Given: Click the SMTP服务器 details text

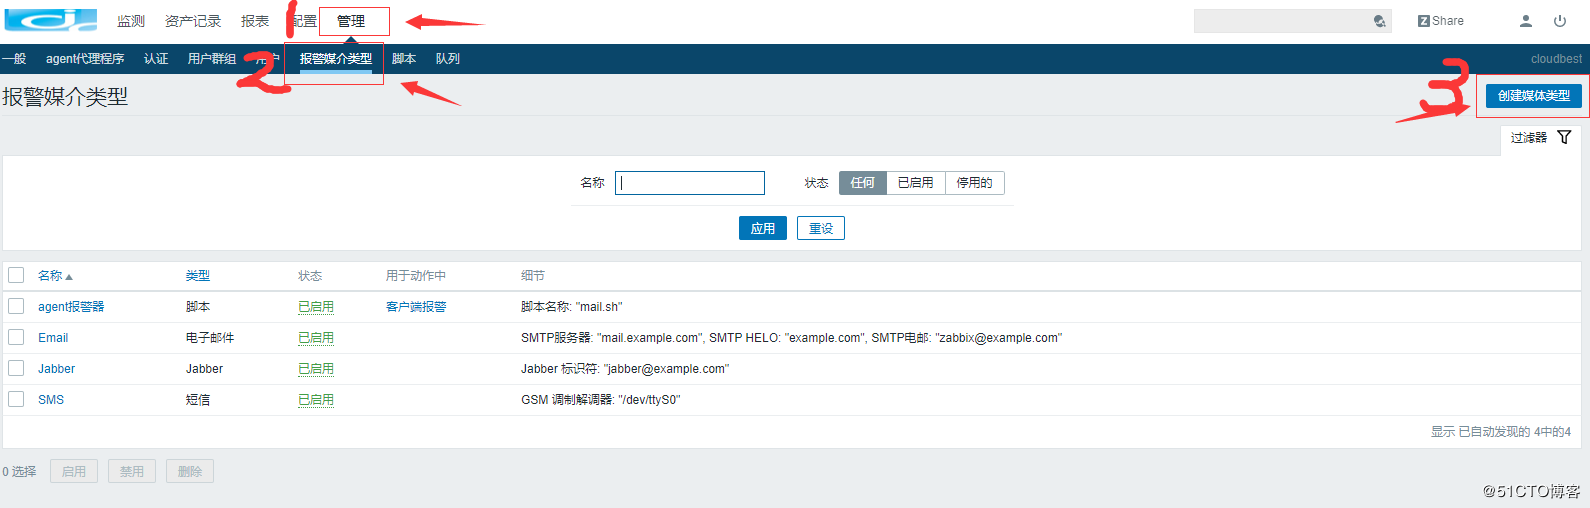Looking at the screenshot, I should [x=792, y=338].
